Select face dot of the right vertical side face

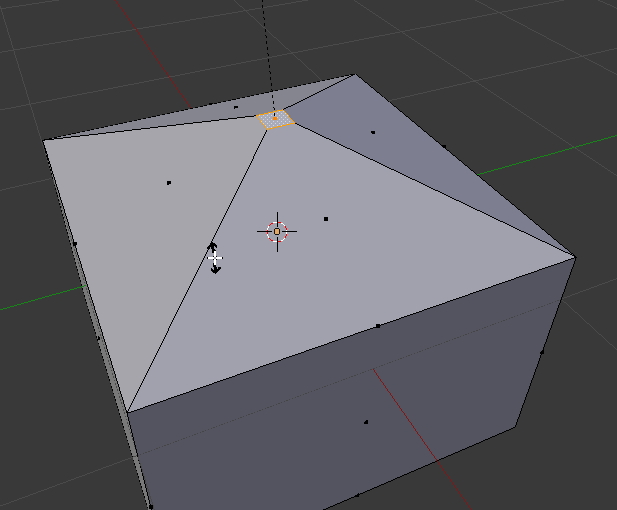coord(542,351)
